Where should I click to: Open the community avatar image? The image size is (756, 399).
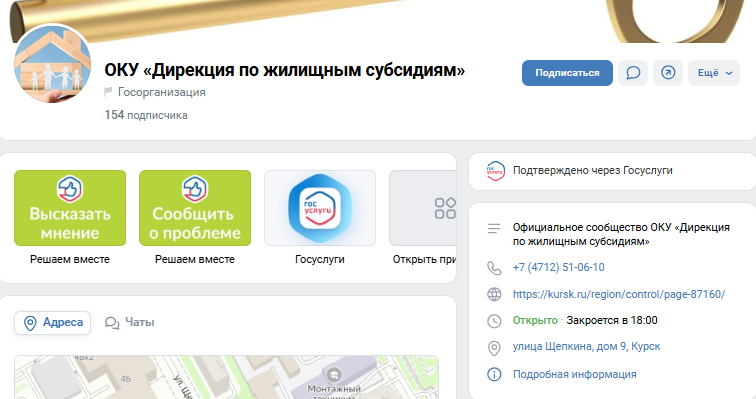coord(53,64)
